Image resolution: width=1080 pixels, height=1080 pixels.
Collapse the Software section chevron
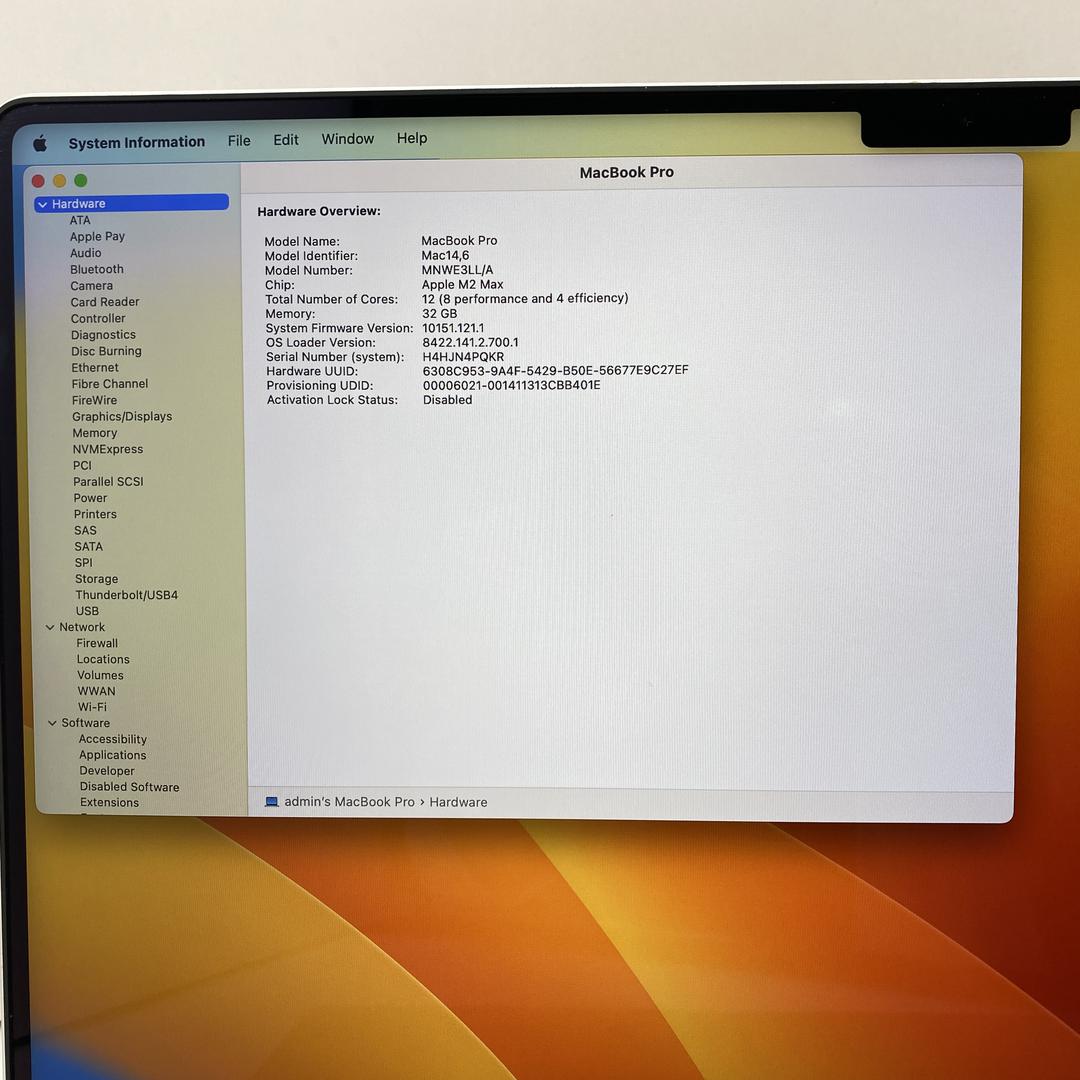pyautogui.click(x=52, y=723)
